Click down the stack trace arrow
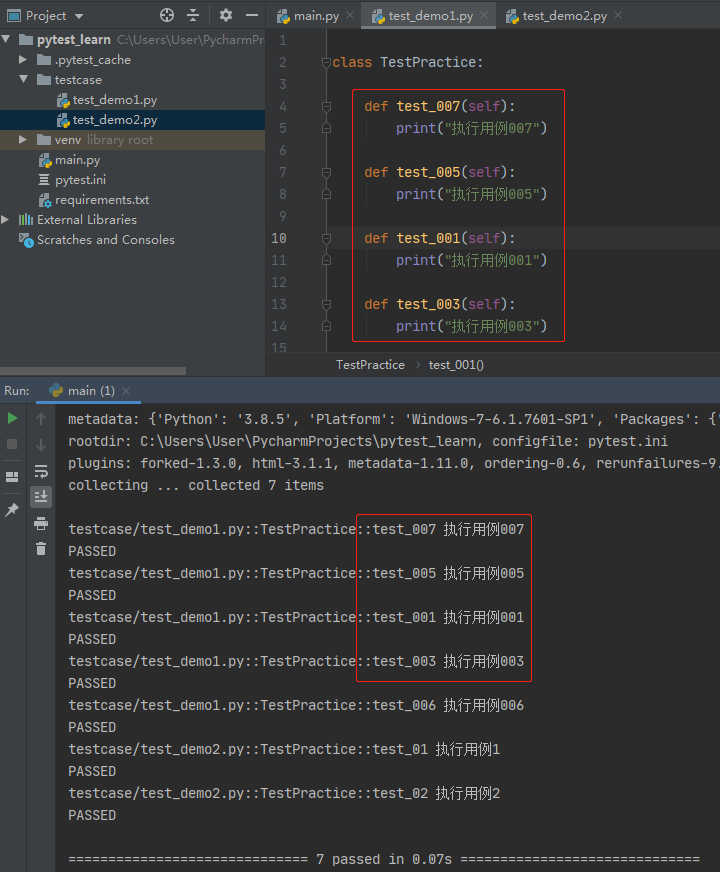The height and width of the screenshot is (872, 720). click(x=41, y=445)
